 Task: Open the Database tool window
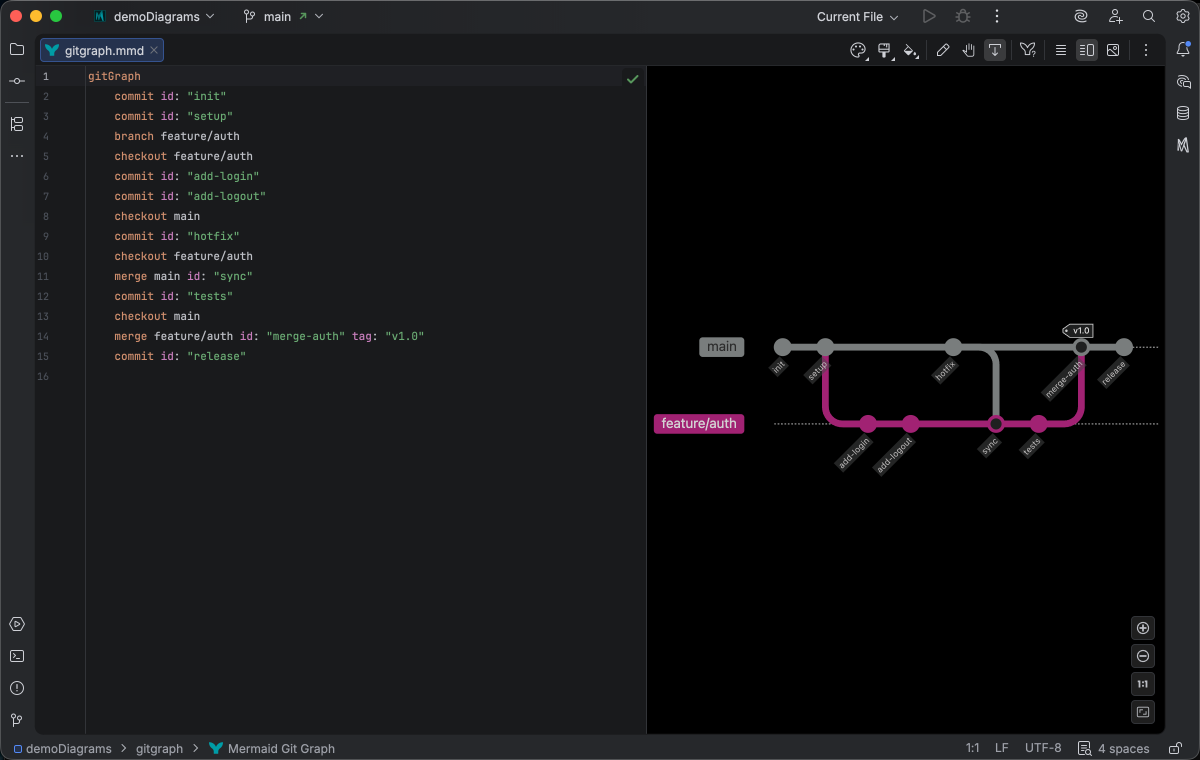click(1183, 113)
